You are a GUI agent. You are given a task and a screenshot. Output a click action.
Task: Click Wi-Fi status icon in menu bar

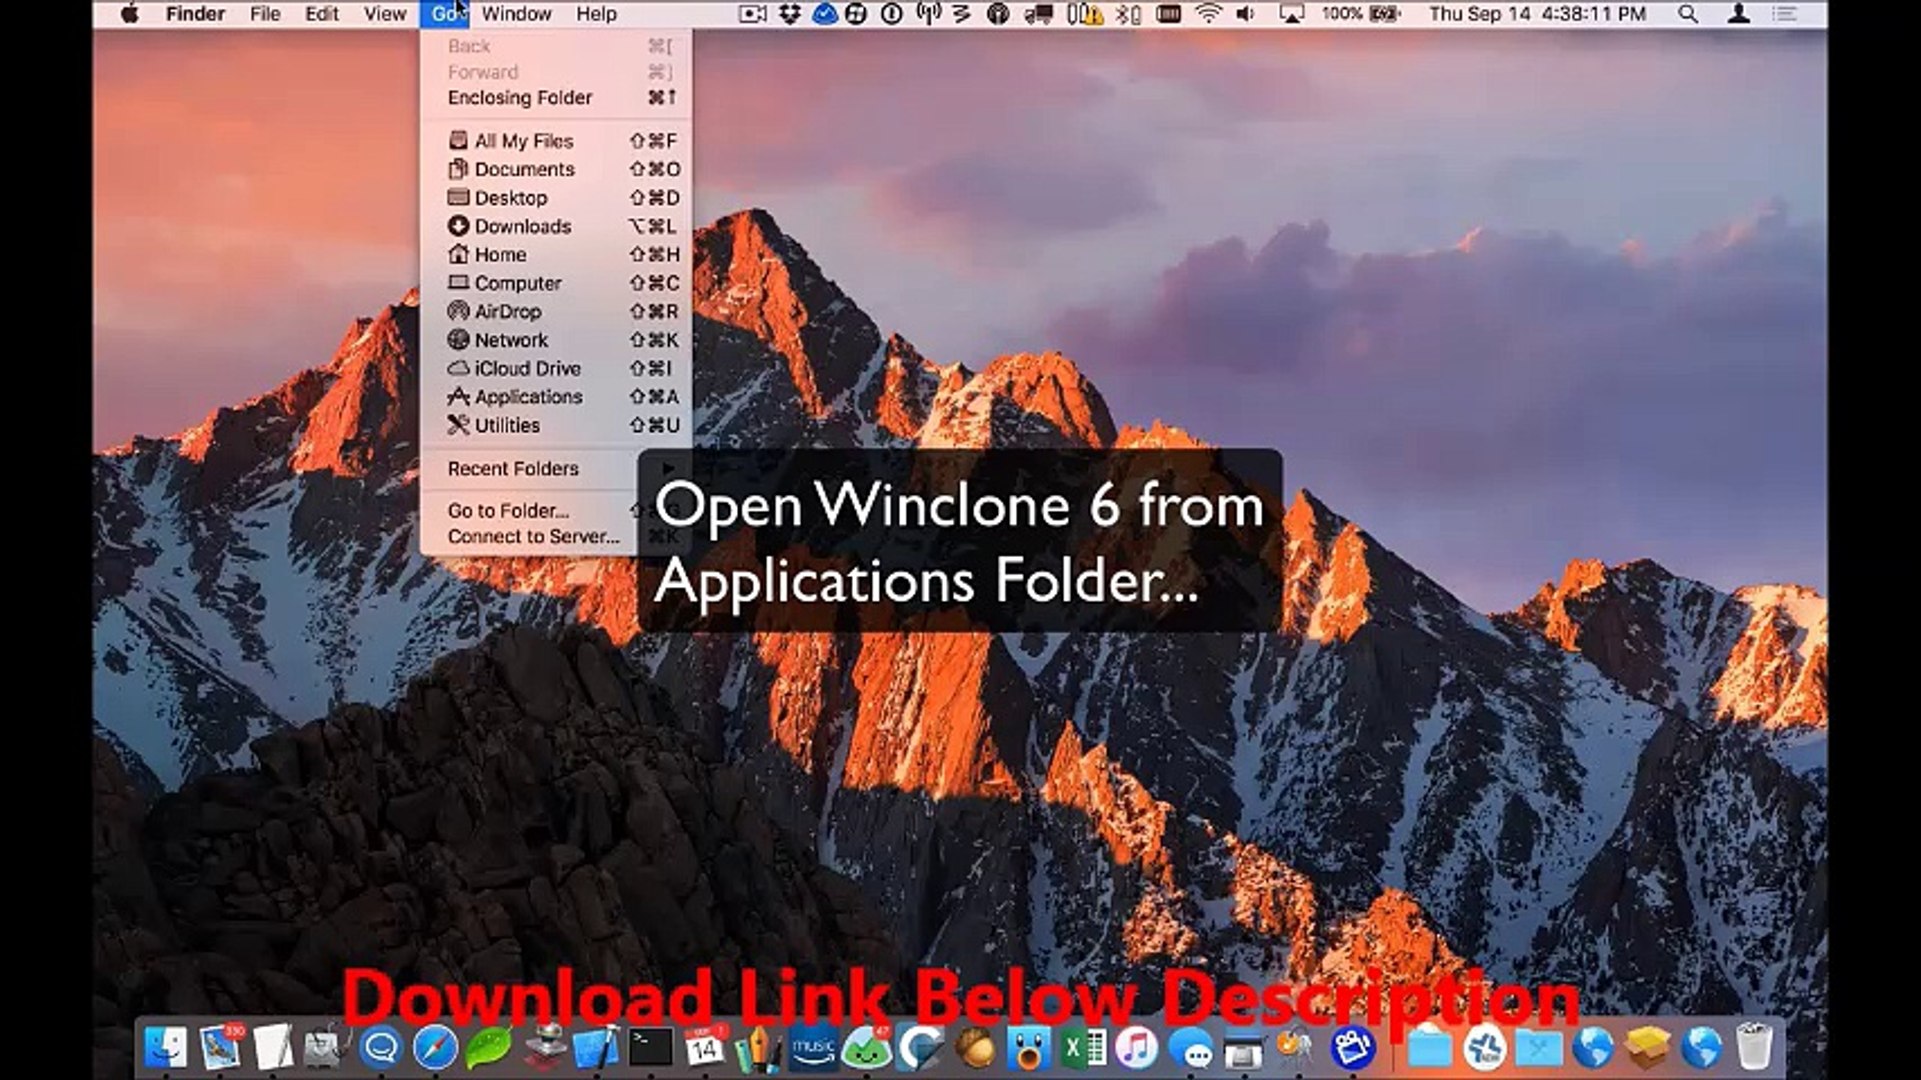1208,14
